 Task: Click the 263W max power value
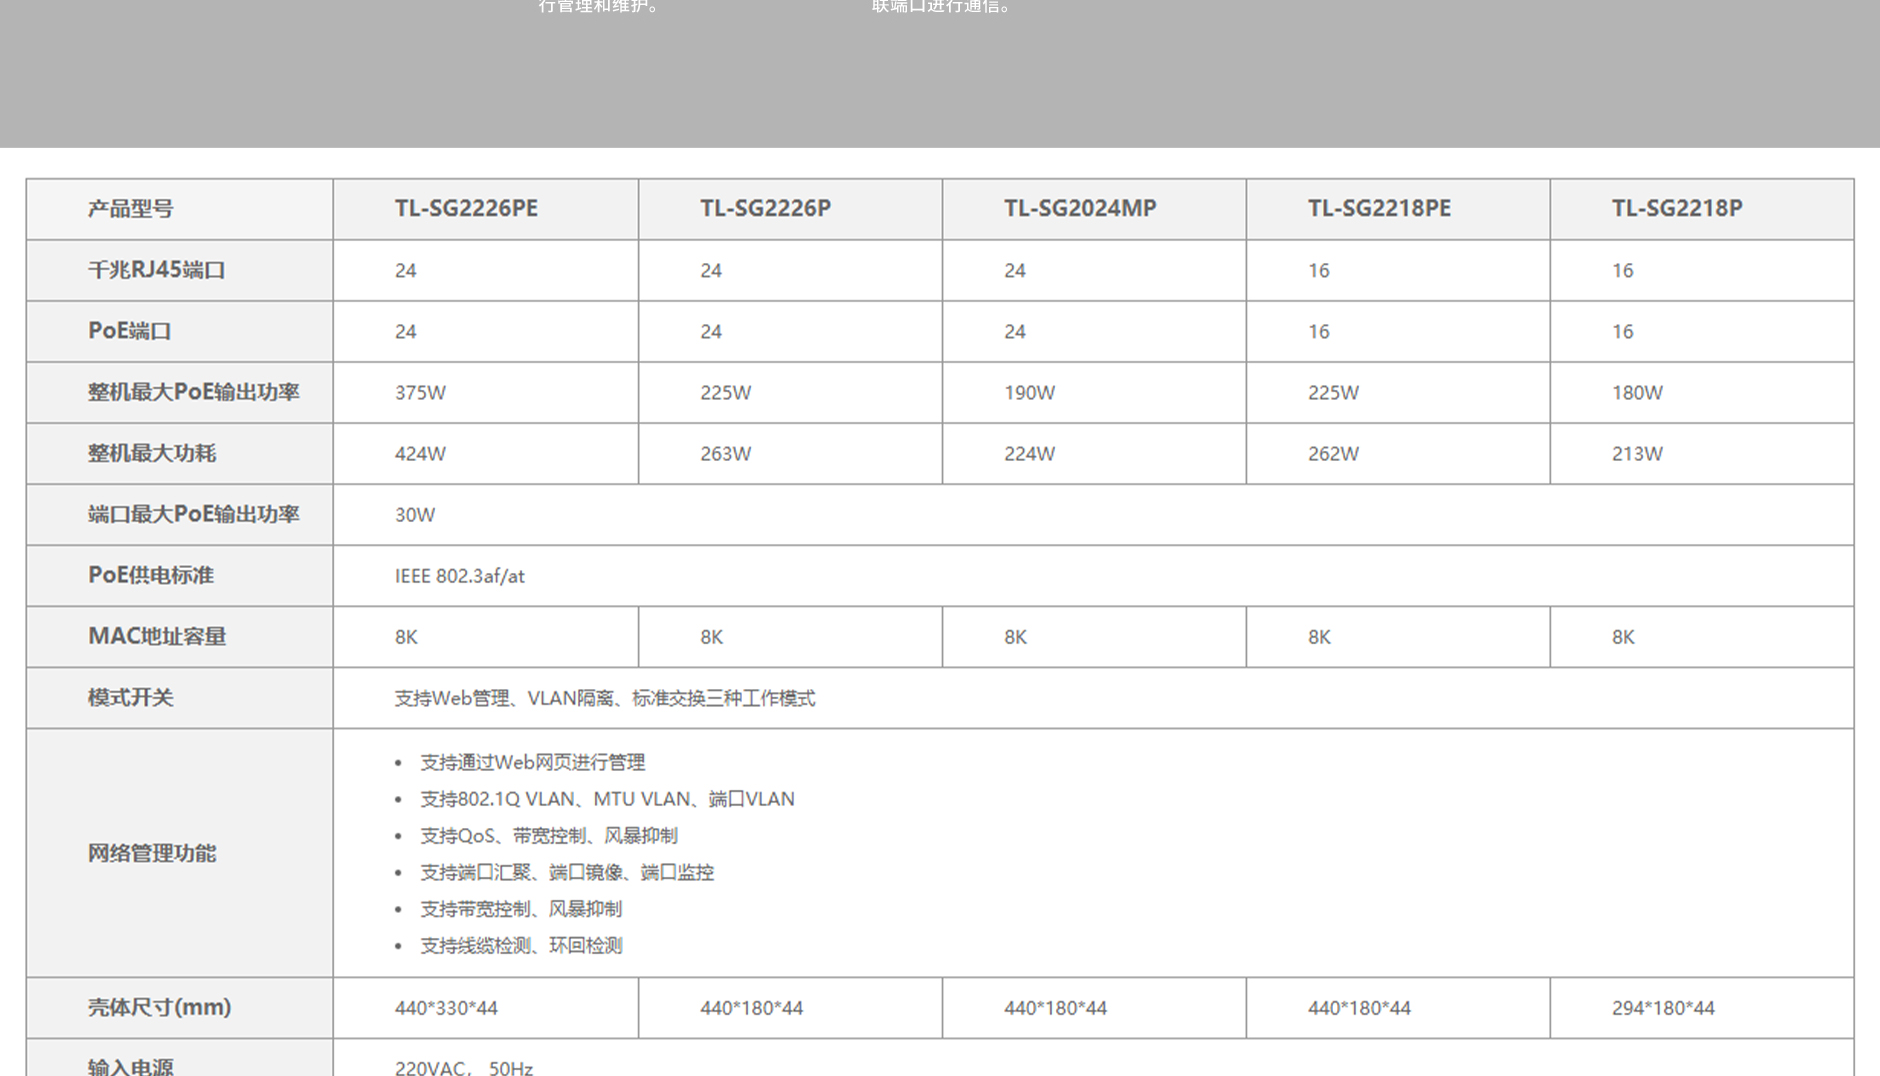point(725,454)
